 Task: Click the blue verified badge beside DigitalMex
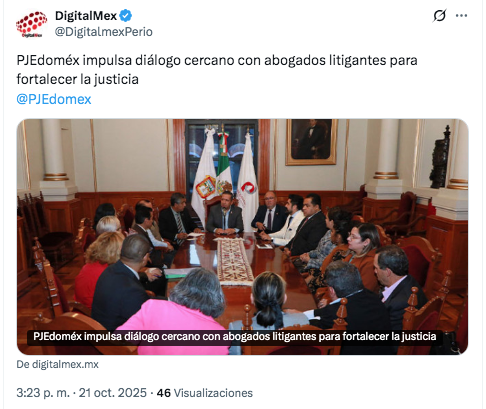click(126, 16)
